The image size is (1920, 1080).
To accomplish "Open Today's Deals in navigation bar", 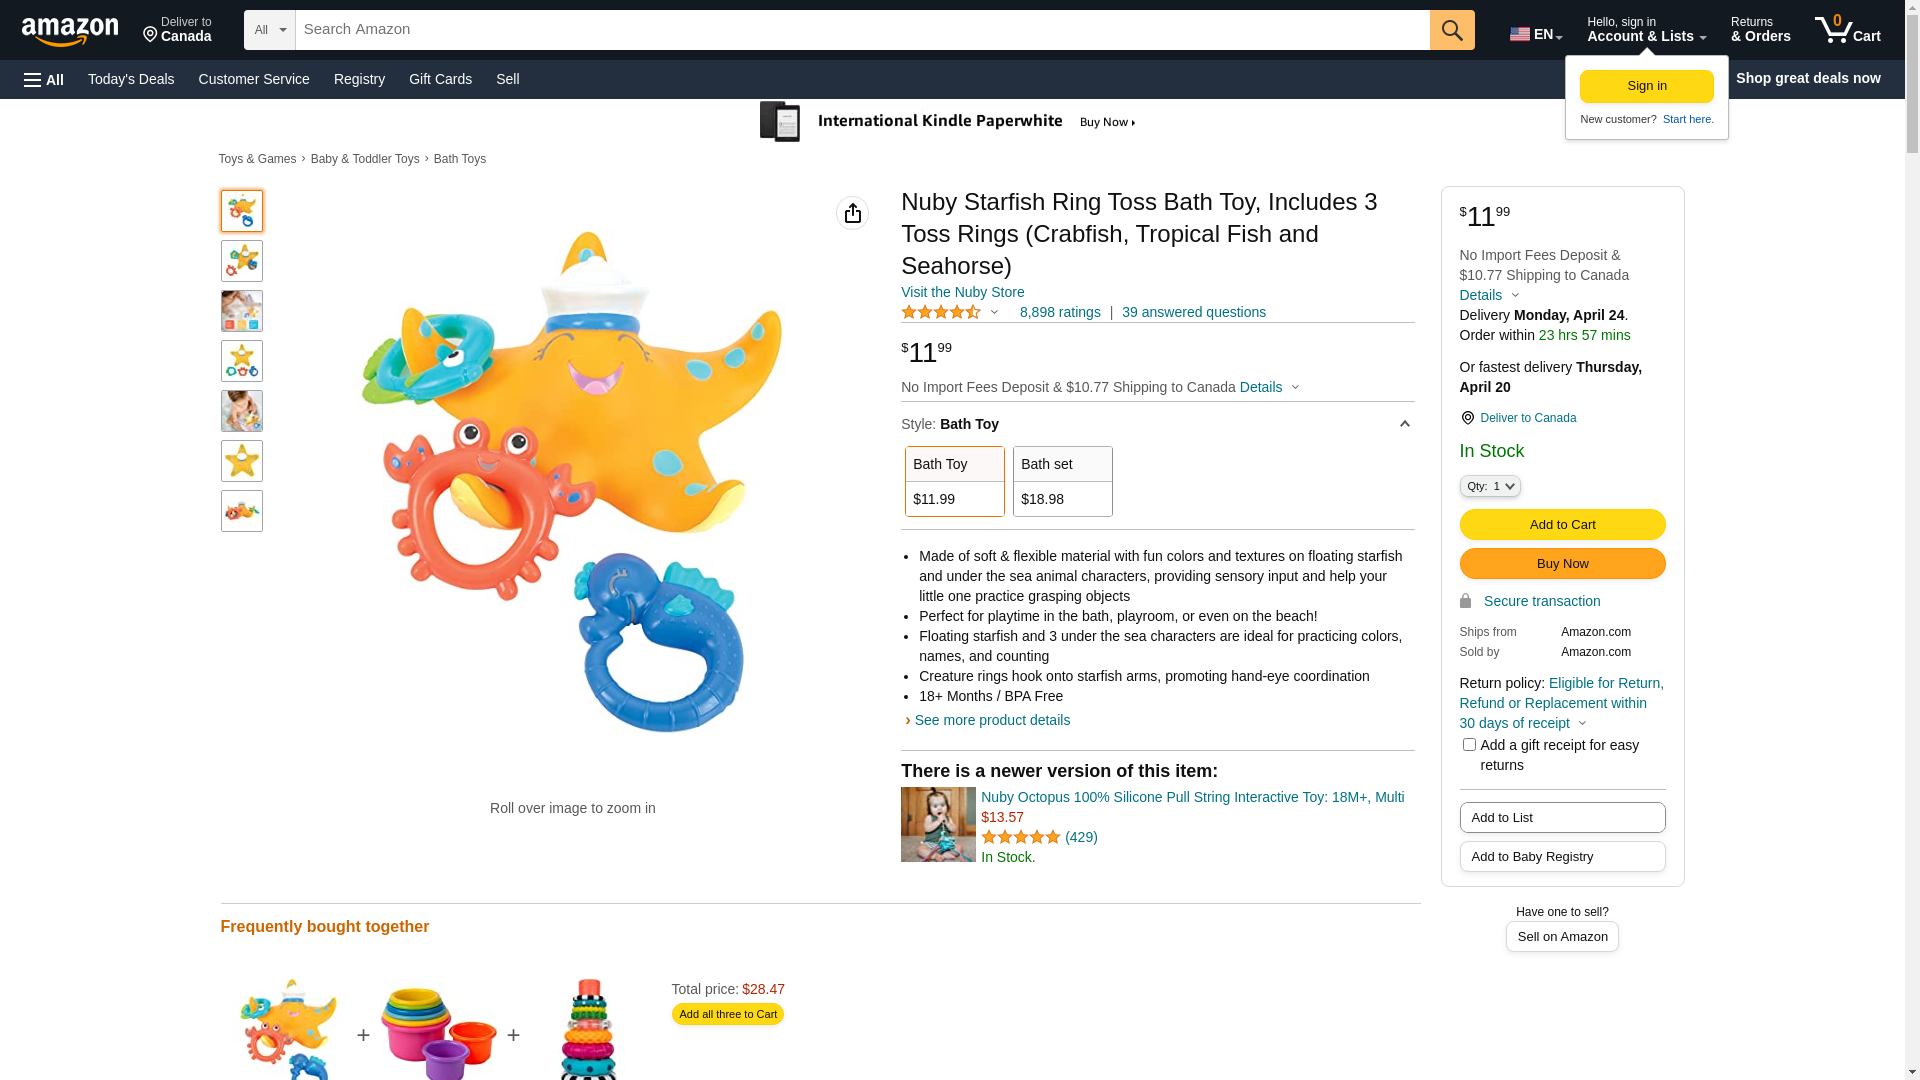I will coord(131,79).
